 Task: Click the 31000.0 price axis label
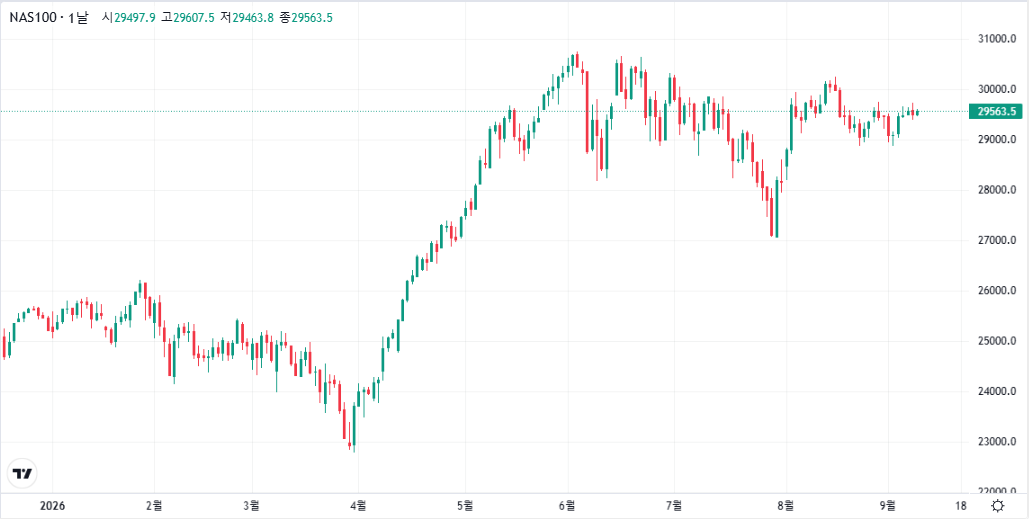995,39
